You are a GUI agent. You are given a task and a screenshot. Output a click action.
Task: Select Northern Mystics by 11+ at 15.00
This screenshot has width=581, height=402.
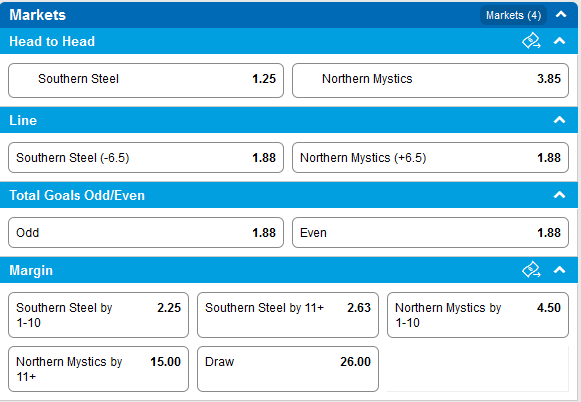[x=98, y=369]
